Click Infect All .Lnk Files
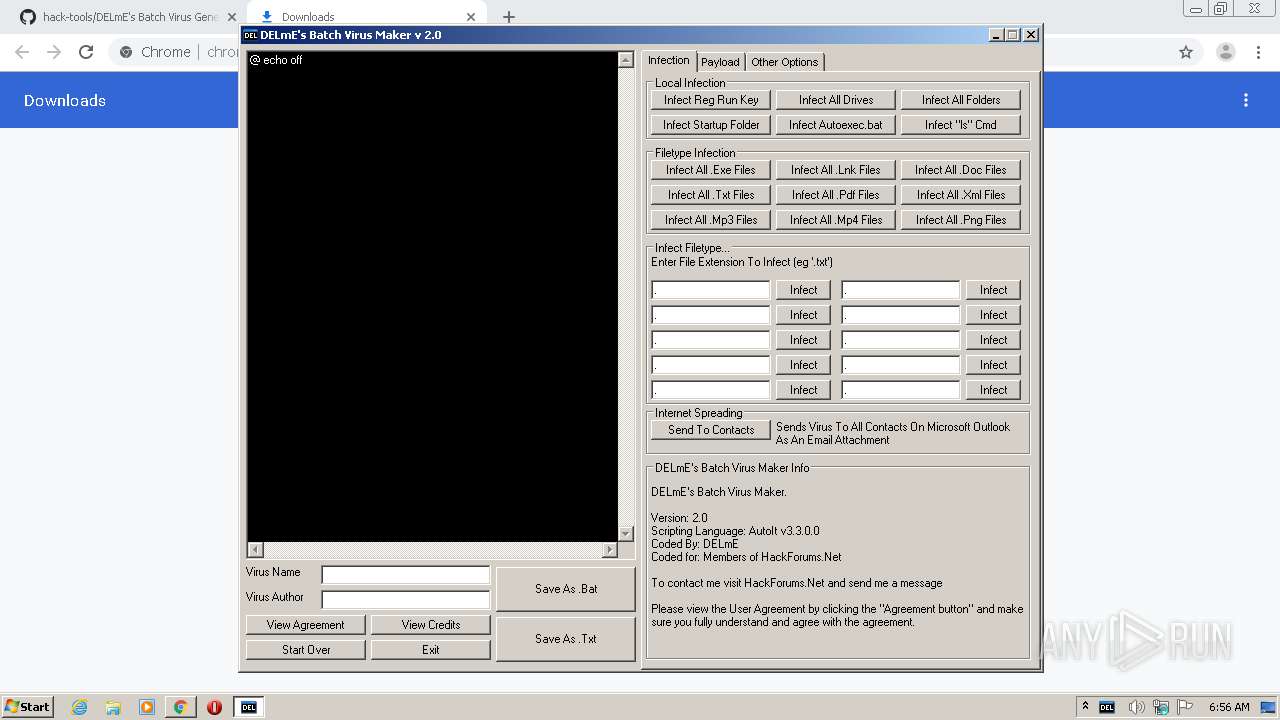Screen dimensions: 1280x720 coord(836,170)
